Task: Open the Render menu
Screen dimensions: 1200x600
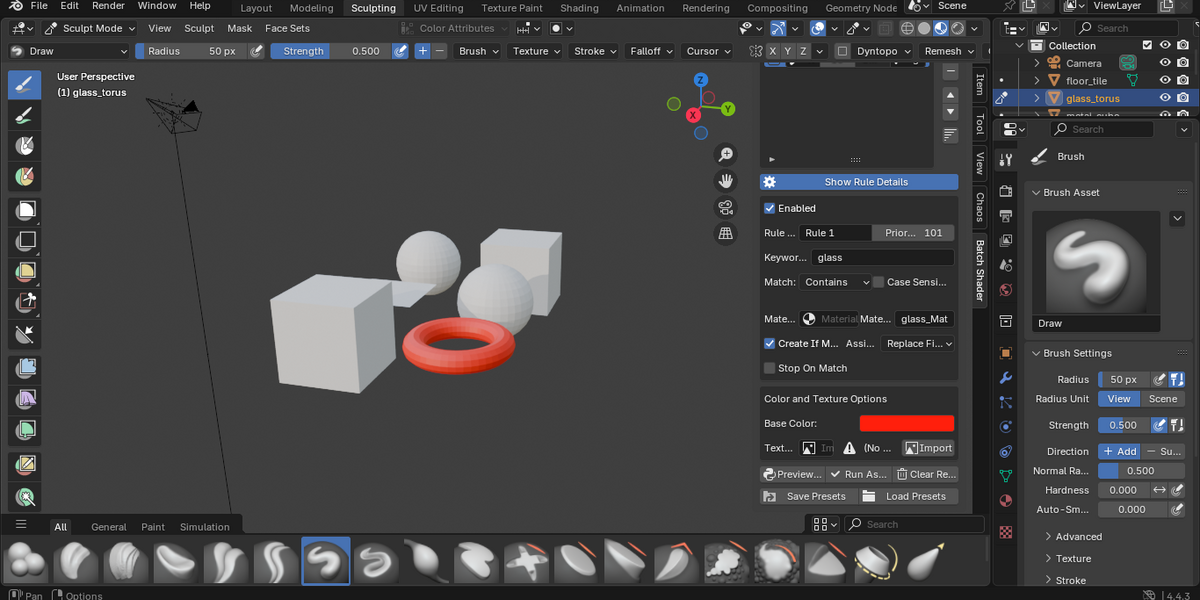Action: point(108,6)
